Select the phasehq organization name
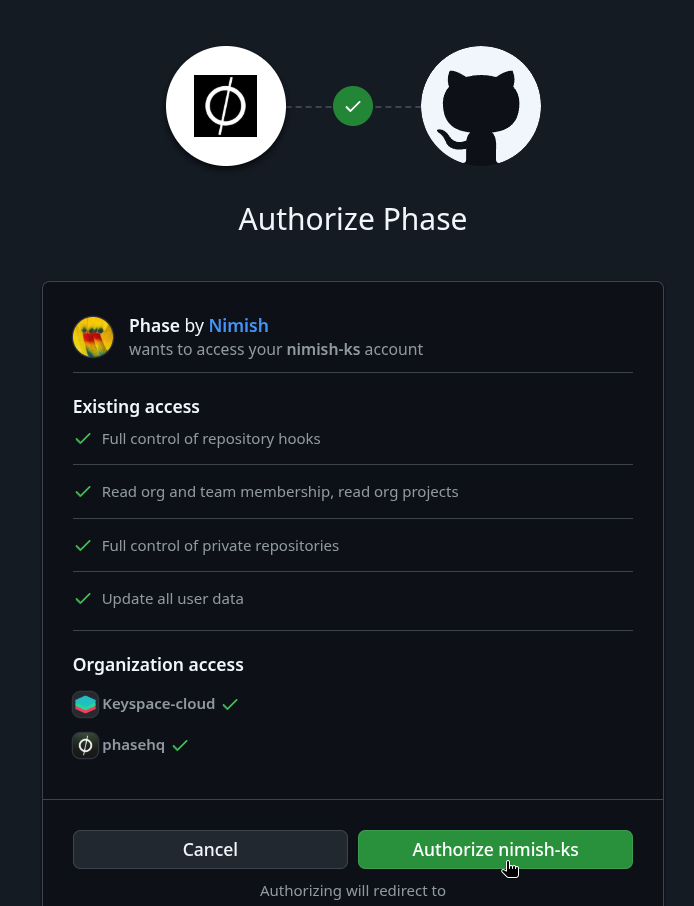 (x=133, y=745)
